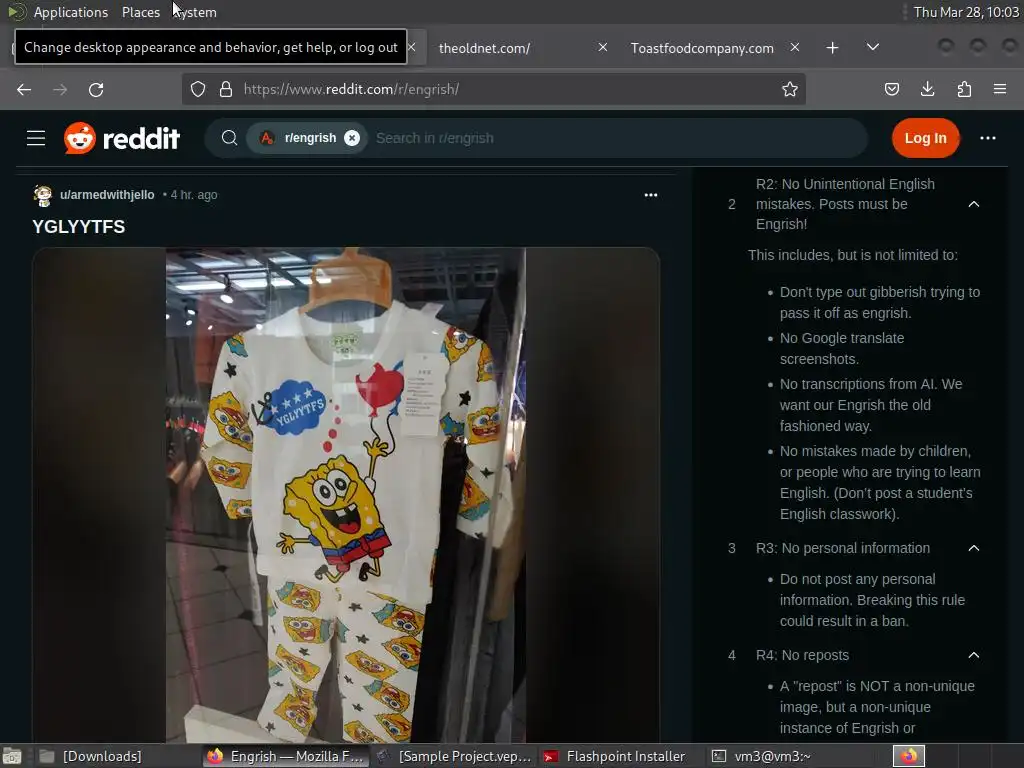Image resolution: width=1024 pixels, height=768 pixels.
Task: Click armedwithjello's user avatar
Action: pyautogui.click(x=43, y=195)
